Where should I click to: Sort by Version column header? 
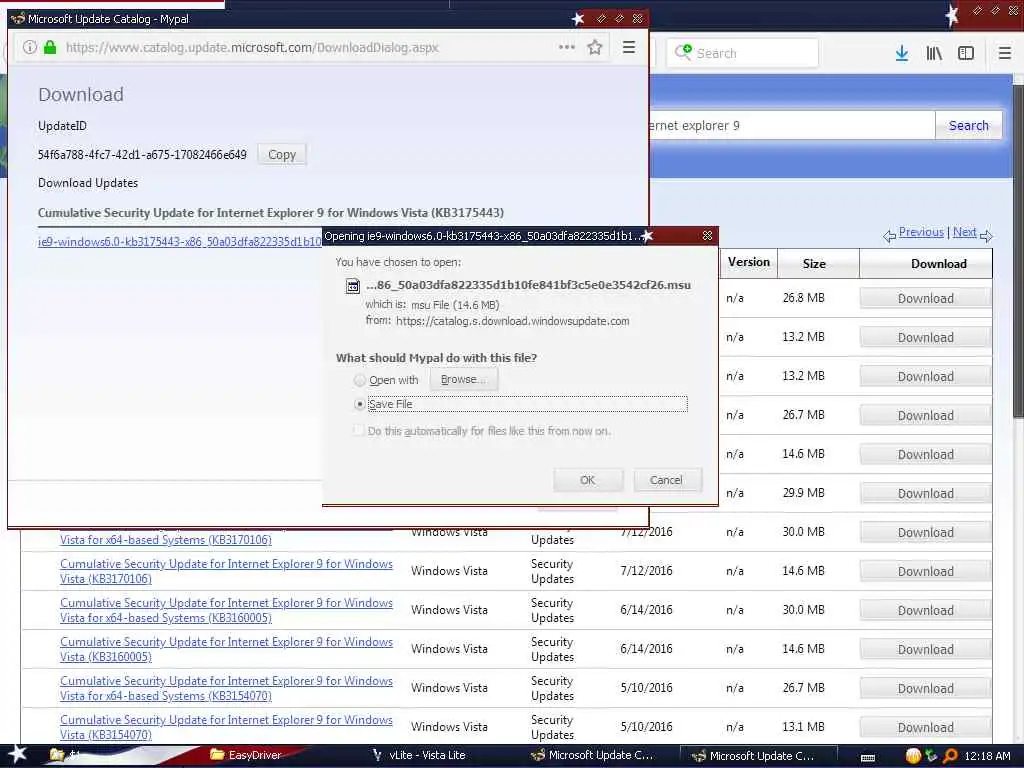[x=748, y=263]
